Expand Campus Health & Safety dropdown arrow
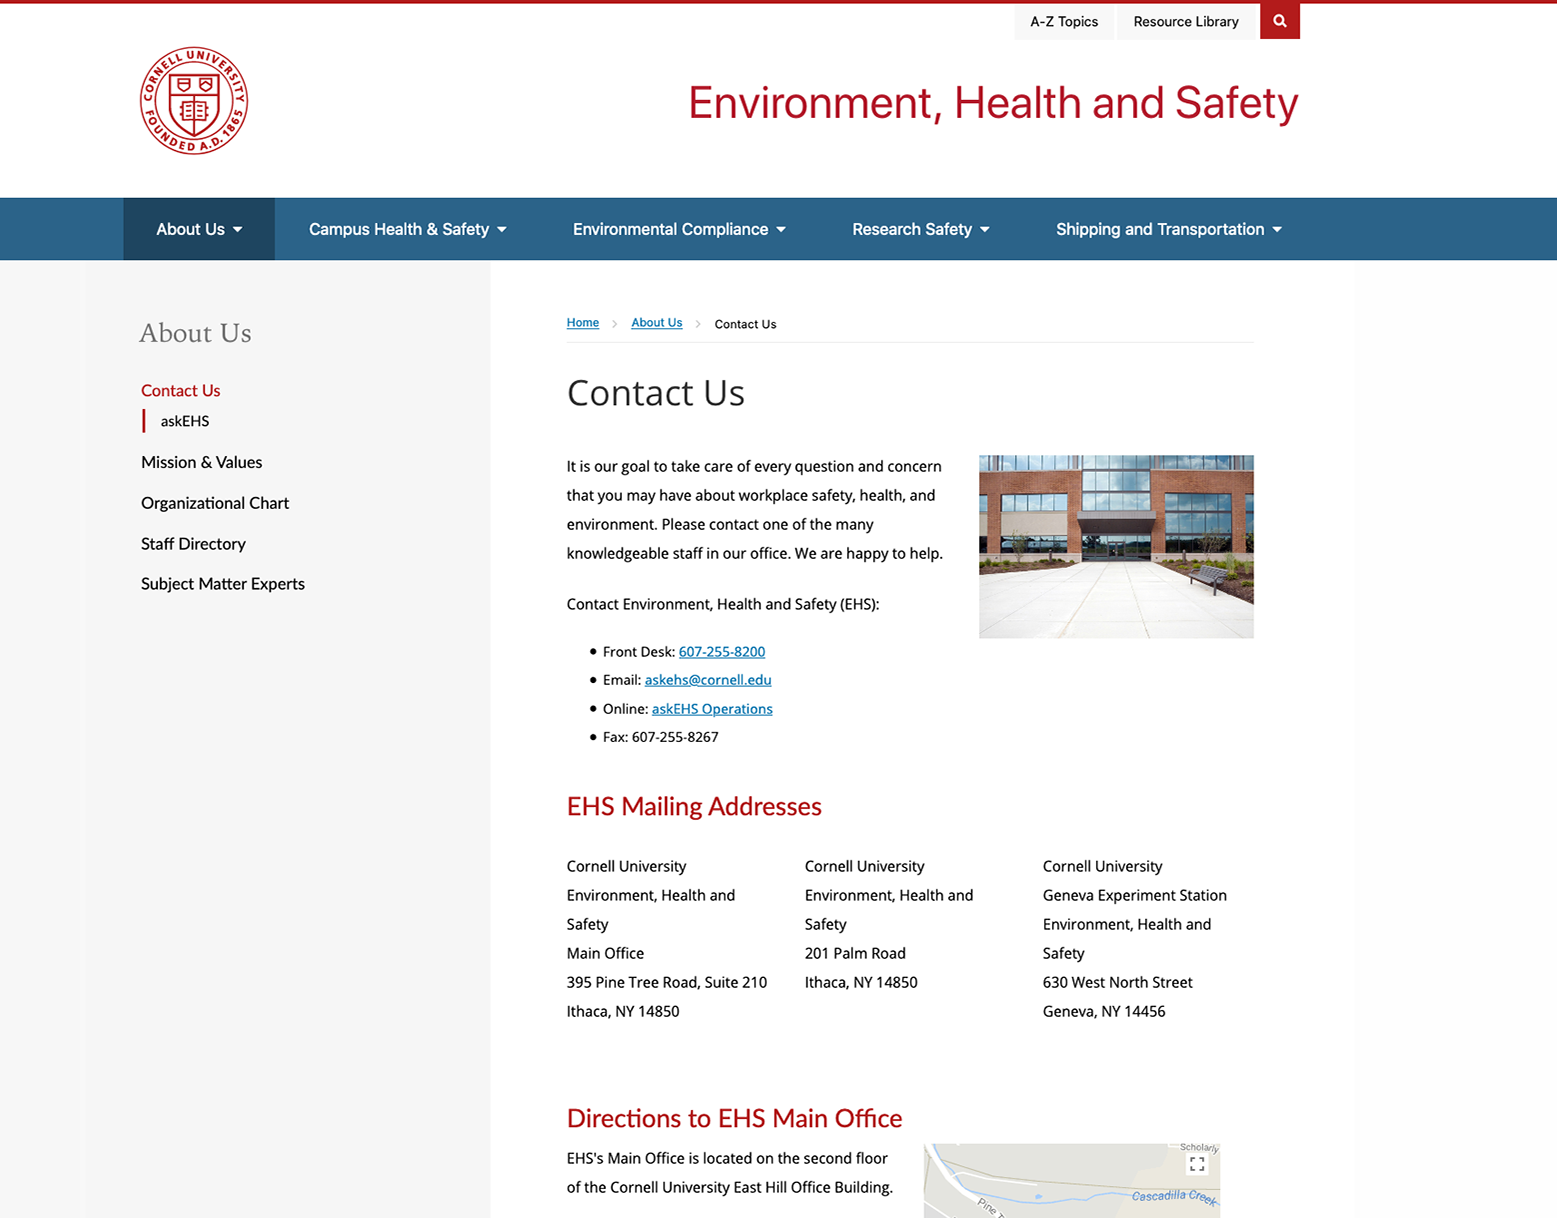1557x1218 pixels. point(502,230)
